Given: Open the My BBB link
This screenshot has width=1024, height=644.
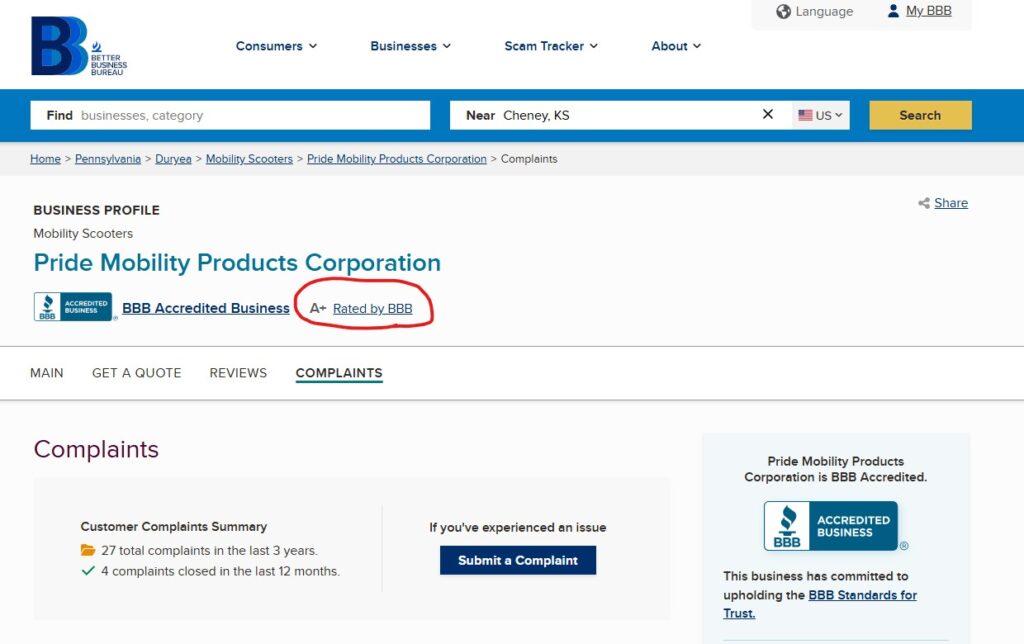Looking at the screenshot, I should pos(928,11).
